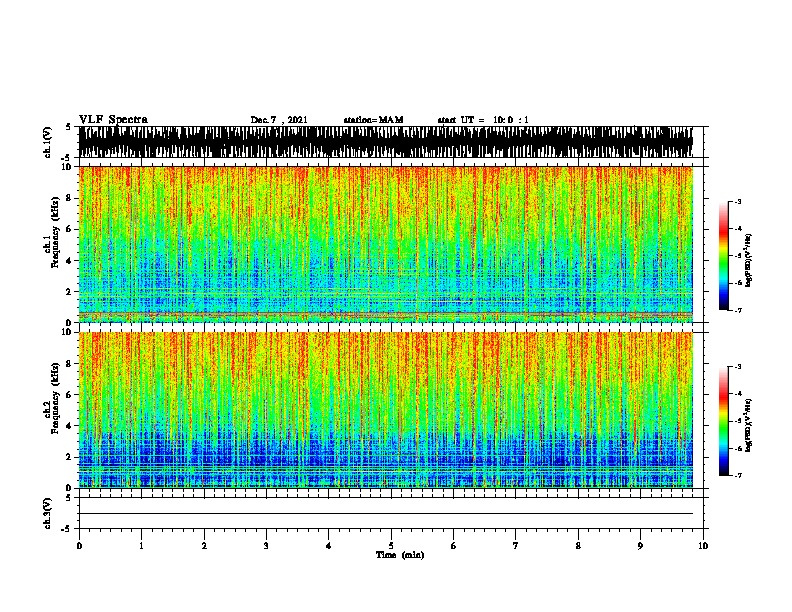Click inside the ch.2 spectrogram plot

pyautogui.click(x=386, y=410)
